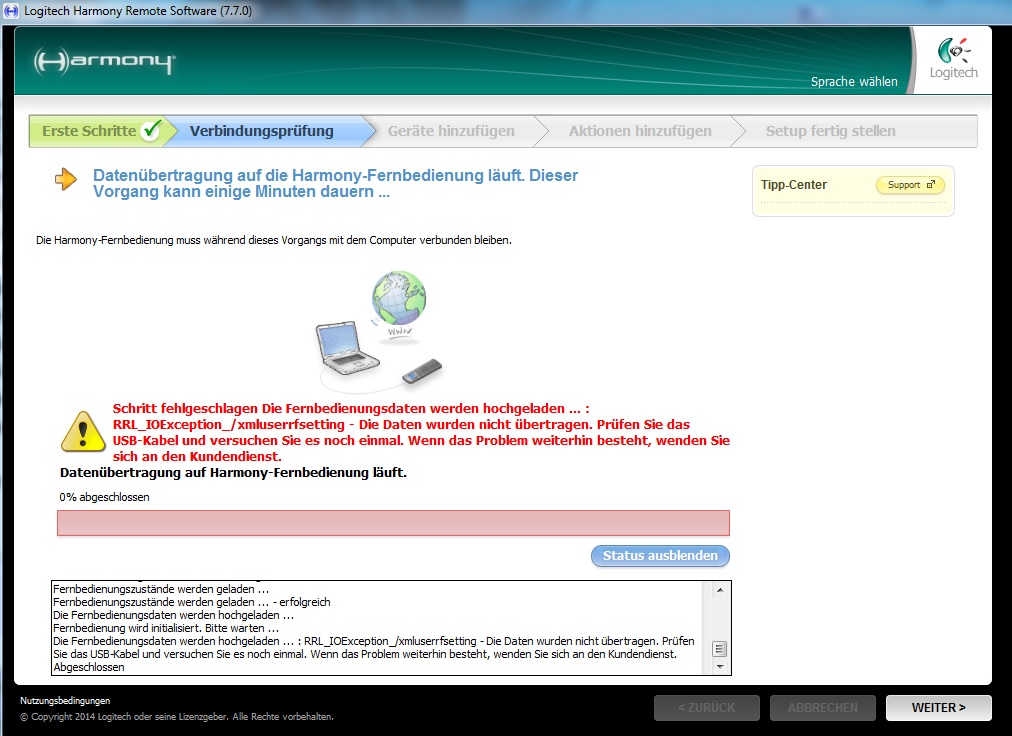
Task: Click the ABBRECHEN button
Action: click(x=823, y=708)
